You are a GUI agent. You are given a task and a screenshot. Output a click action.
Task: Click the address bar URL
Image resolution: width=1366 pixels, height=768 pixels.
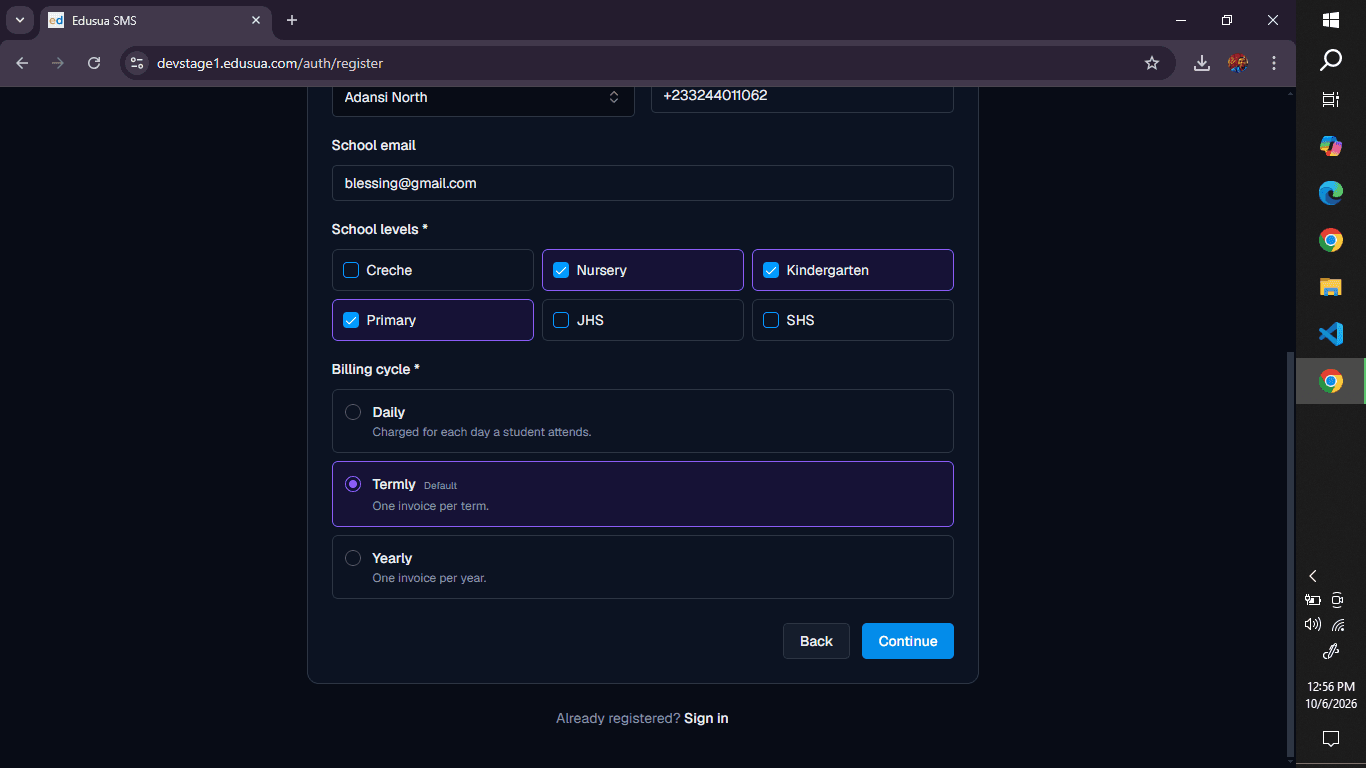pos(270,63)
